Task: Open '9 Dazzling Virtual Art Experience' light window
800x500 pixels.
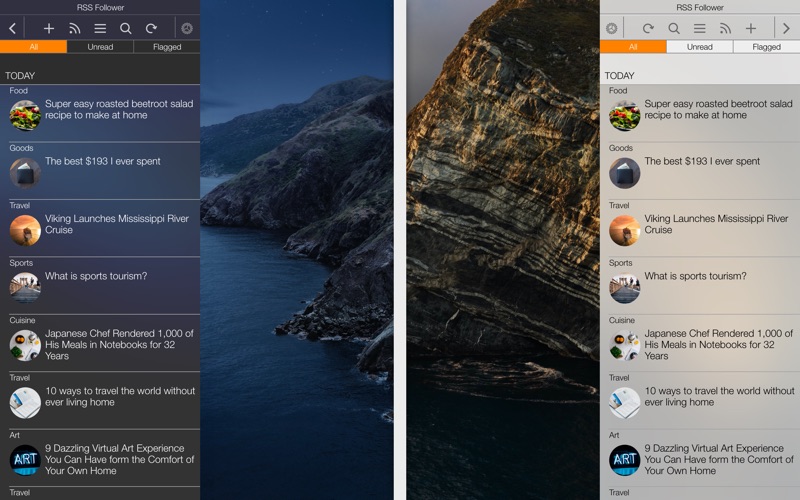Action: [719, 459]
